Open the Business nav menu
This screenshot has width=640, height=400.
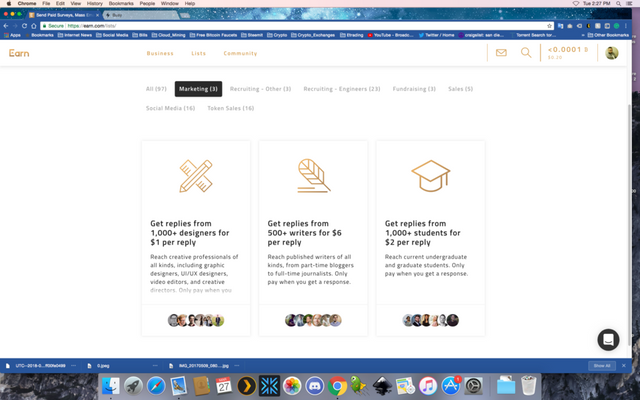coord(160,53)
